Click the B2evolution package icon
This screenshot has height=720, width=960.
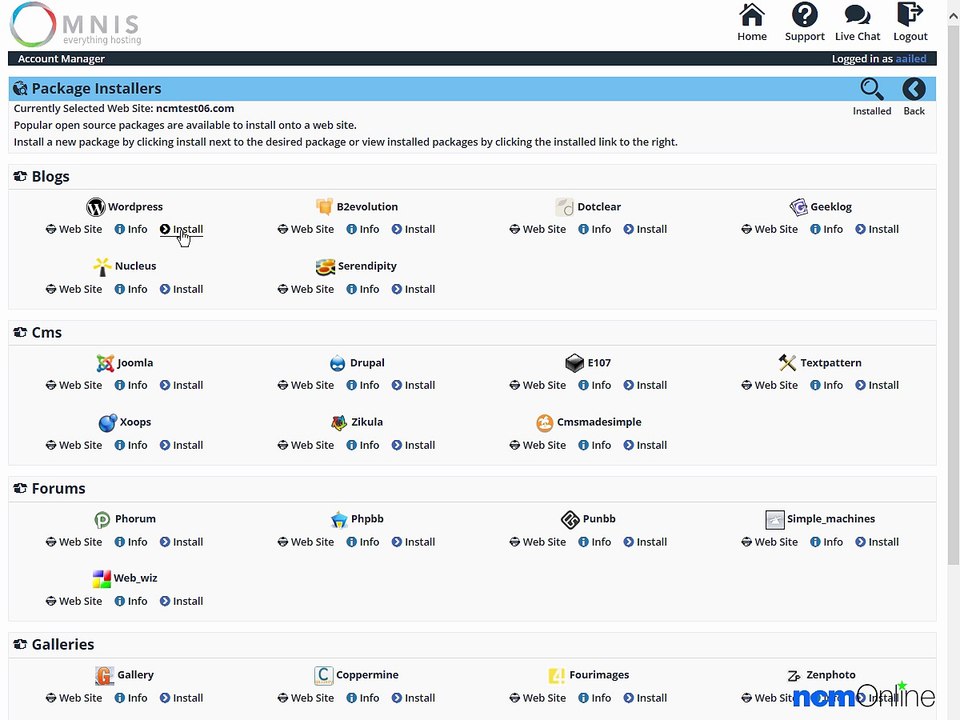pos(324,207)
